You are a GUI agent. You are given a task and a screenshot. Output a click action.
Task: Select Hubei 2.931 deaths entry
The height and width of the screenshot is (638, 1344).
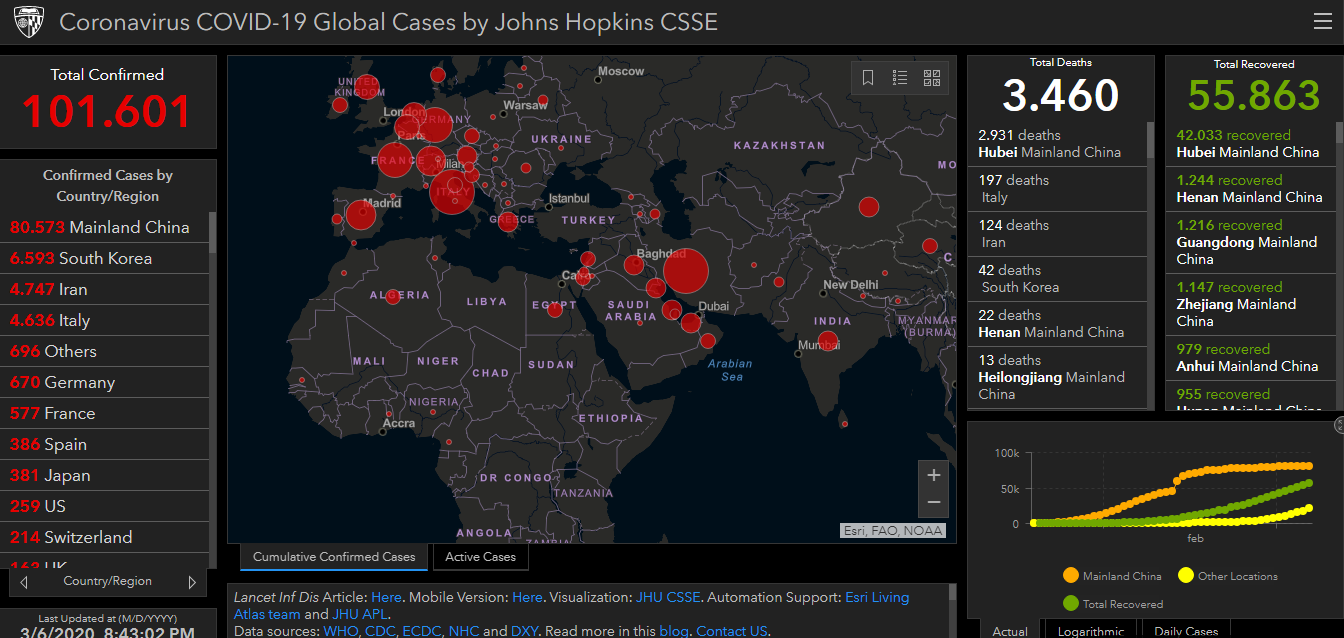pos(1058,144)
